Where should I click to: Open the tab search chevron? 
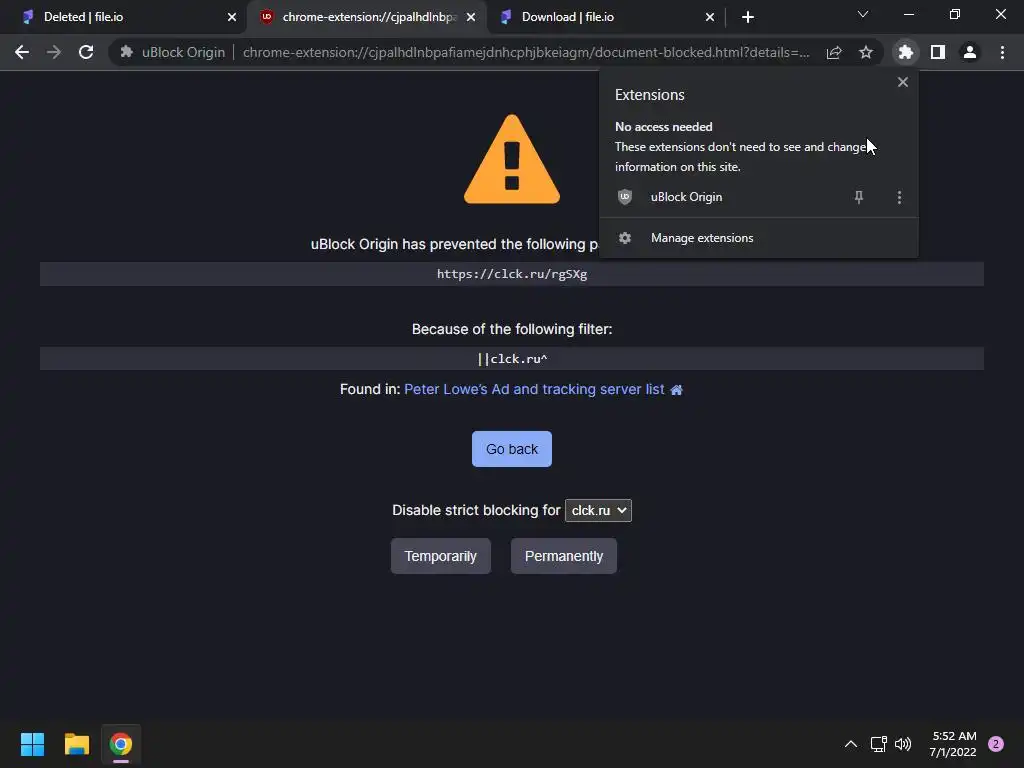pyautogui.click(x=863, y=14)
